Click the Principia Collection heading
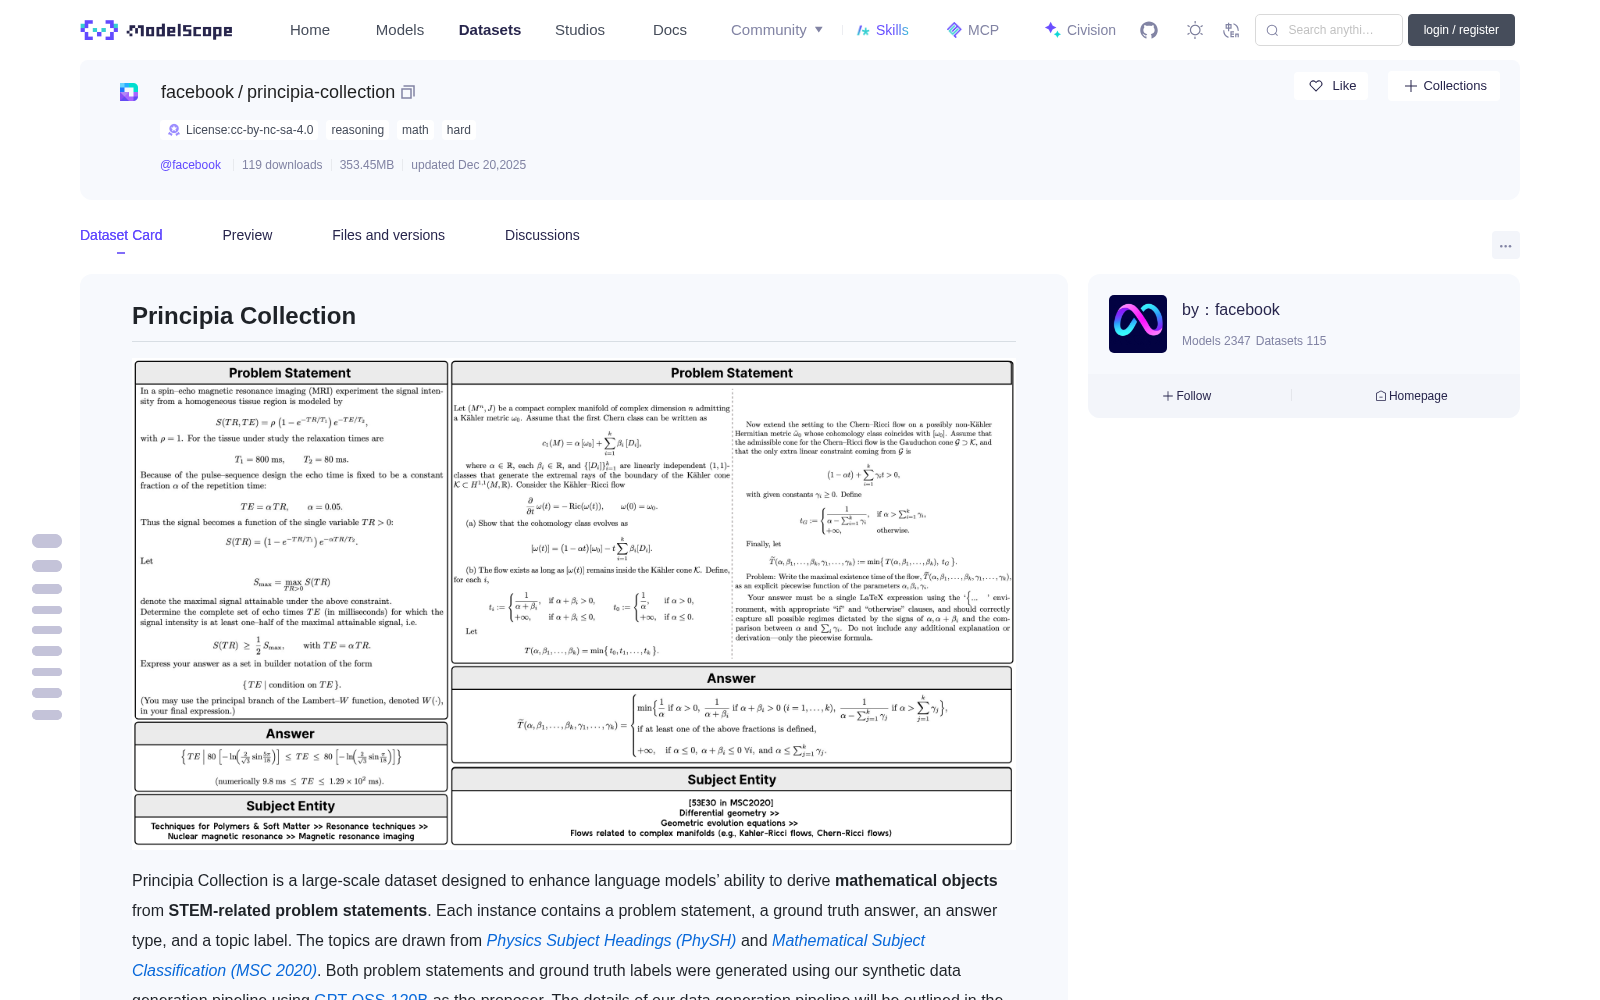 point(244,316)
